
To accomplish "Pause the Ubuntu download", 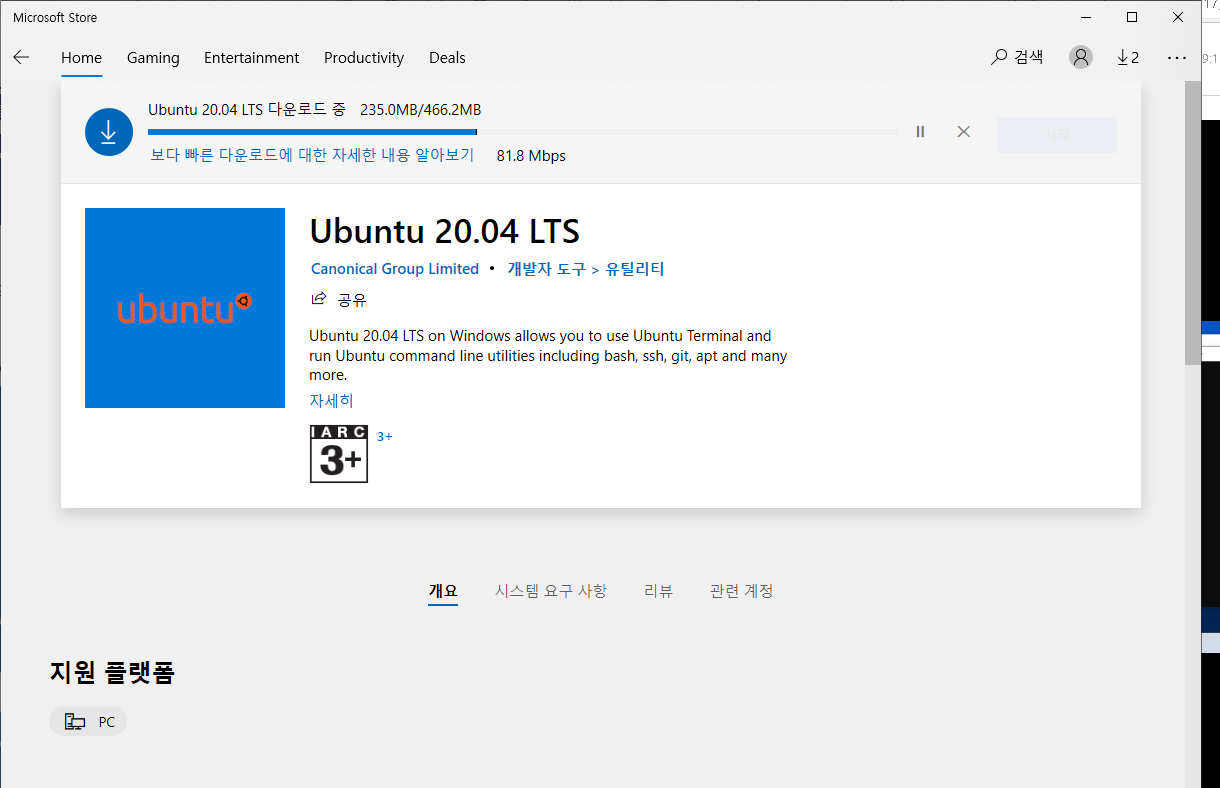I will [920, 131].
